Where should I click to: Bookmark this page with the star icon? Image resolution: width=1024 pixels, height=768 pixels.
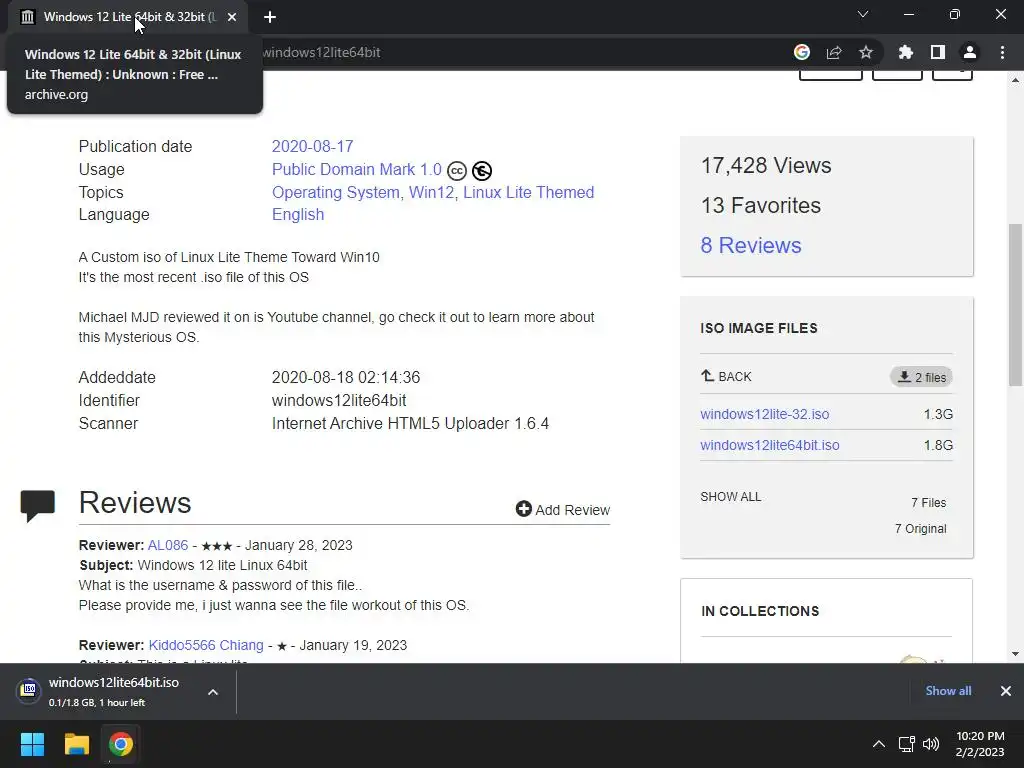(x=866, y=52)
